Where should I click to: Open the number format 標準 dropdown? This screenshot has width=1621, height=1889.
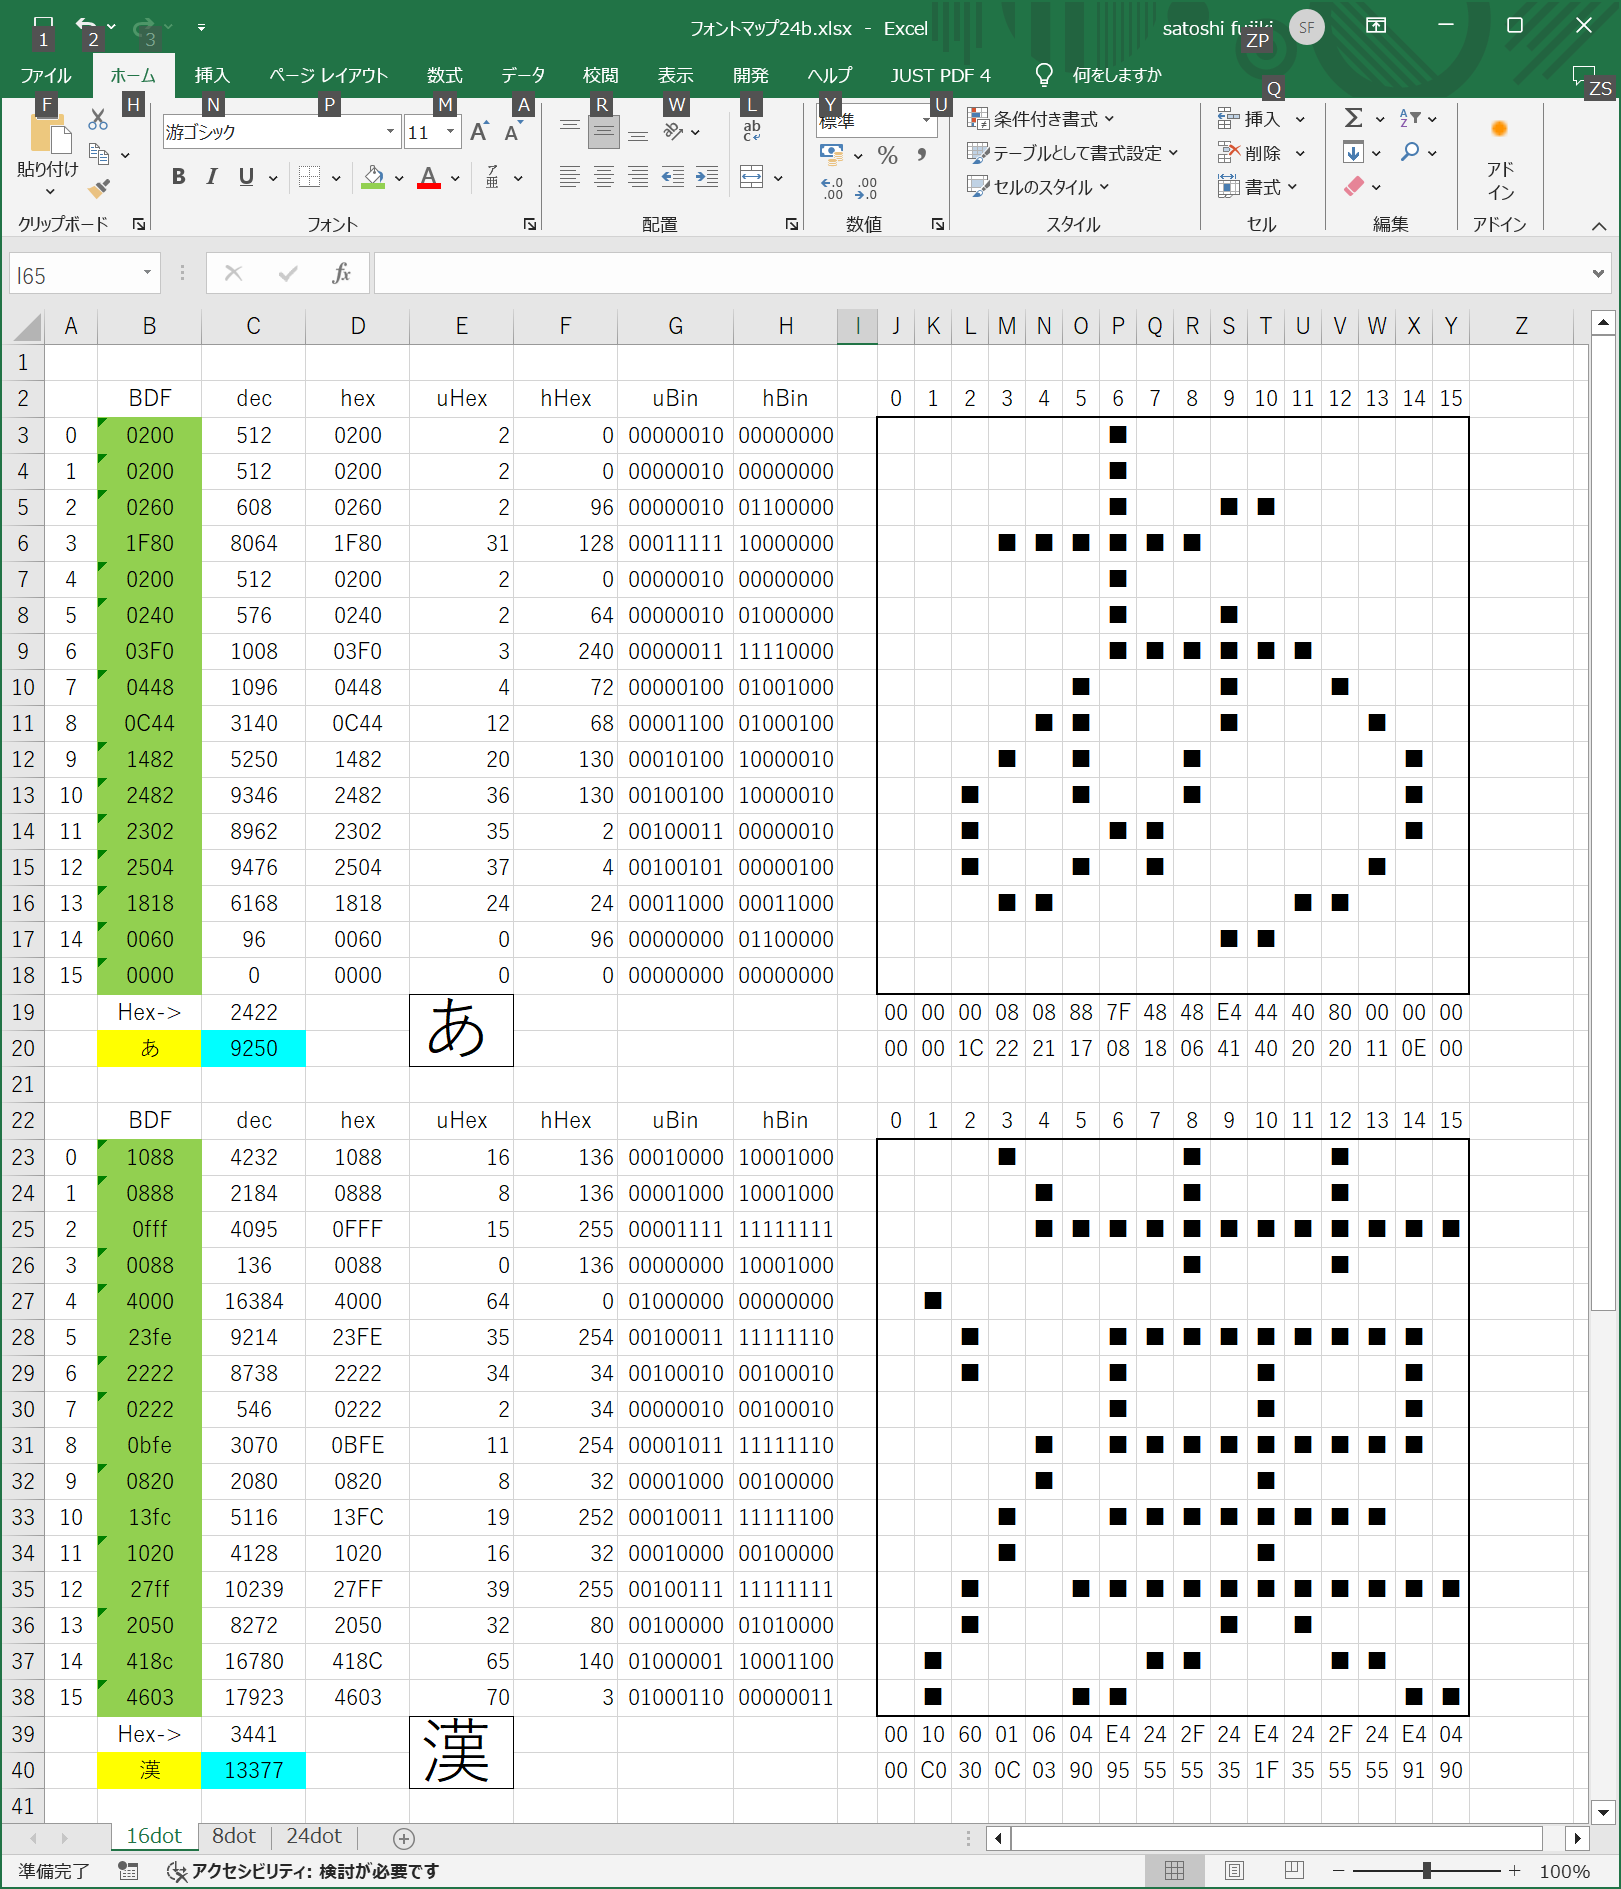point(926,120)
